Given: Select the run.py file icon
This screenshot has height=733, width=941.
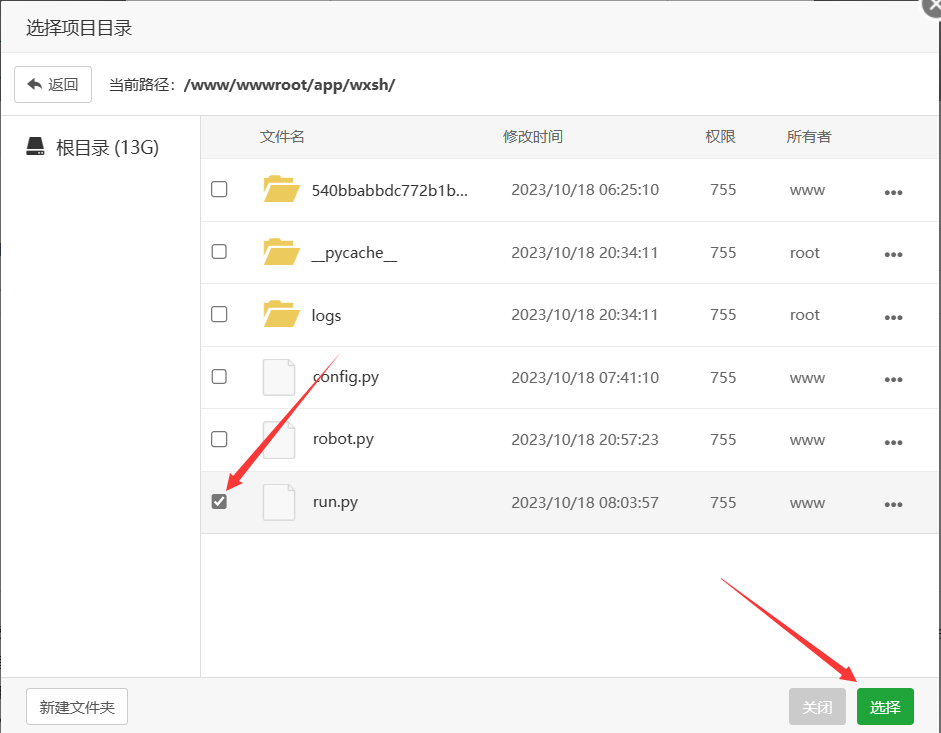Looking at the screenshot, I should [x=279, y=502].
